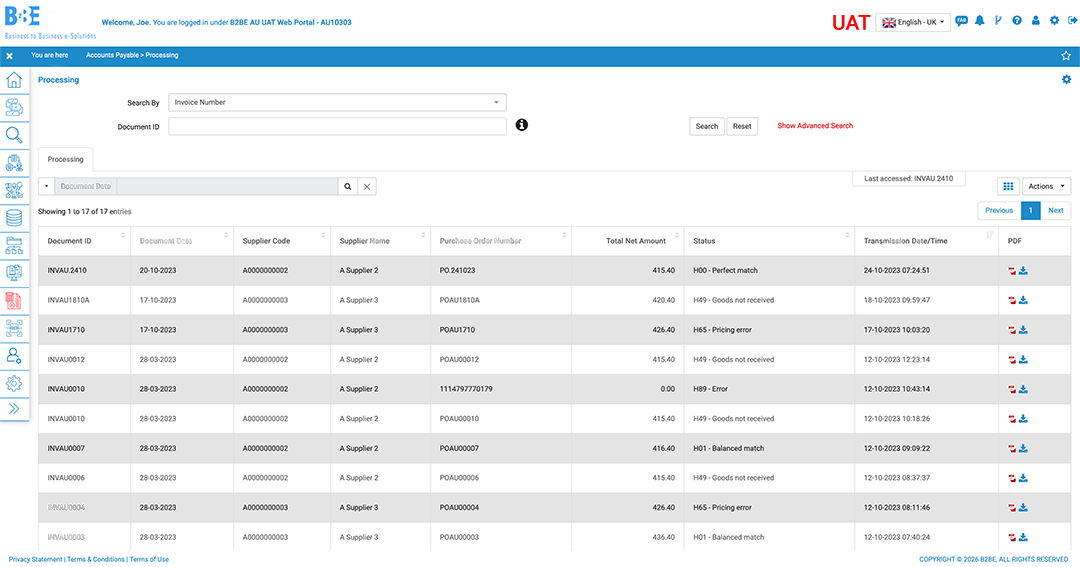1080x567 pixels.
Task: Click the logout arrow icon
Action: pos(1072,21)
